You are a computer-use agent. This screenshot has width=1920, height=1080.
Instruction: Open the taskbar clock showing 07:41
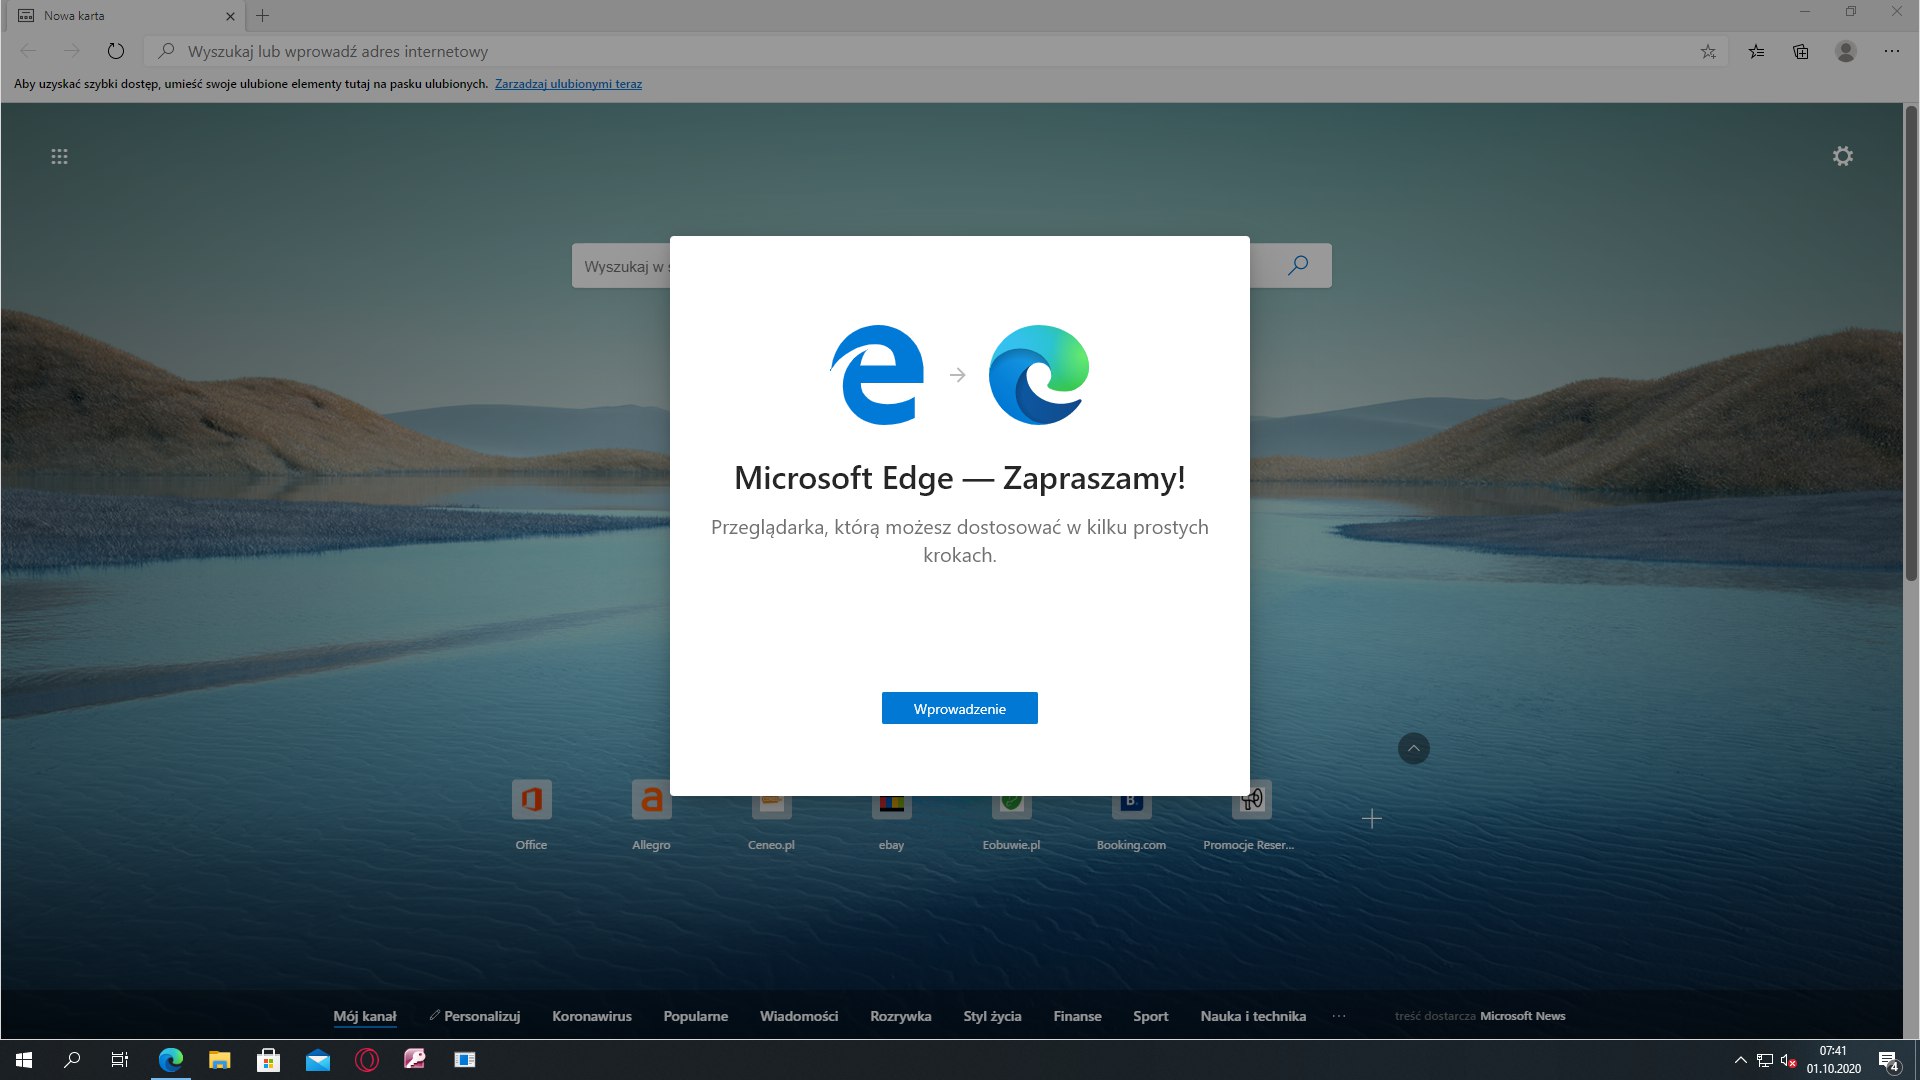(1833, 1060)
